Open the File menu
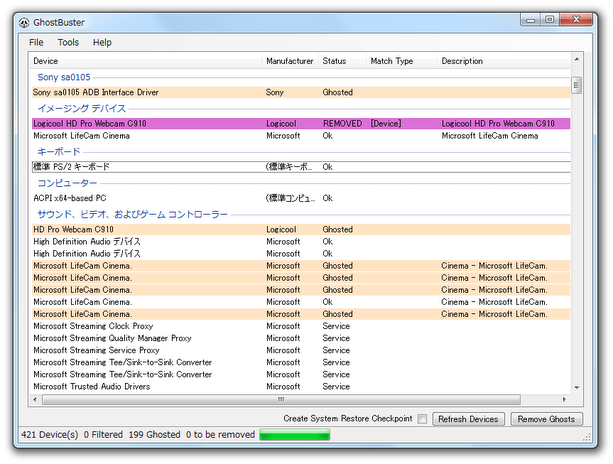This screenshot has height=464, width=613. coord(36,42)
